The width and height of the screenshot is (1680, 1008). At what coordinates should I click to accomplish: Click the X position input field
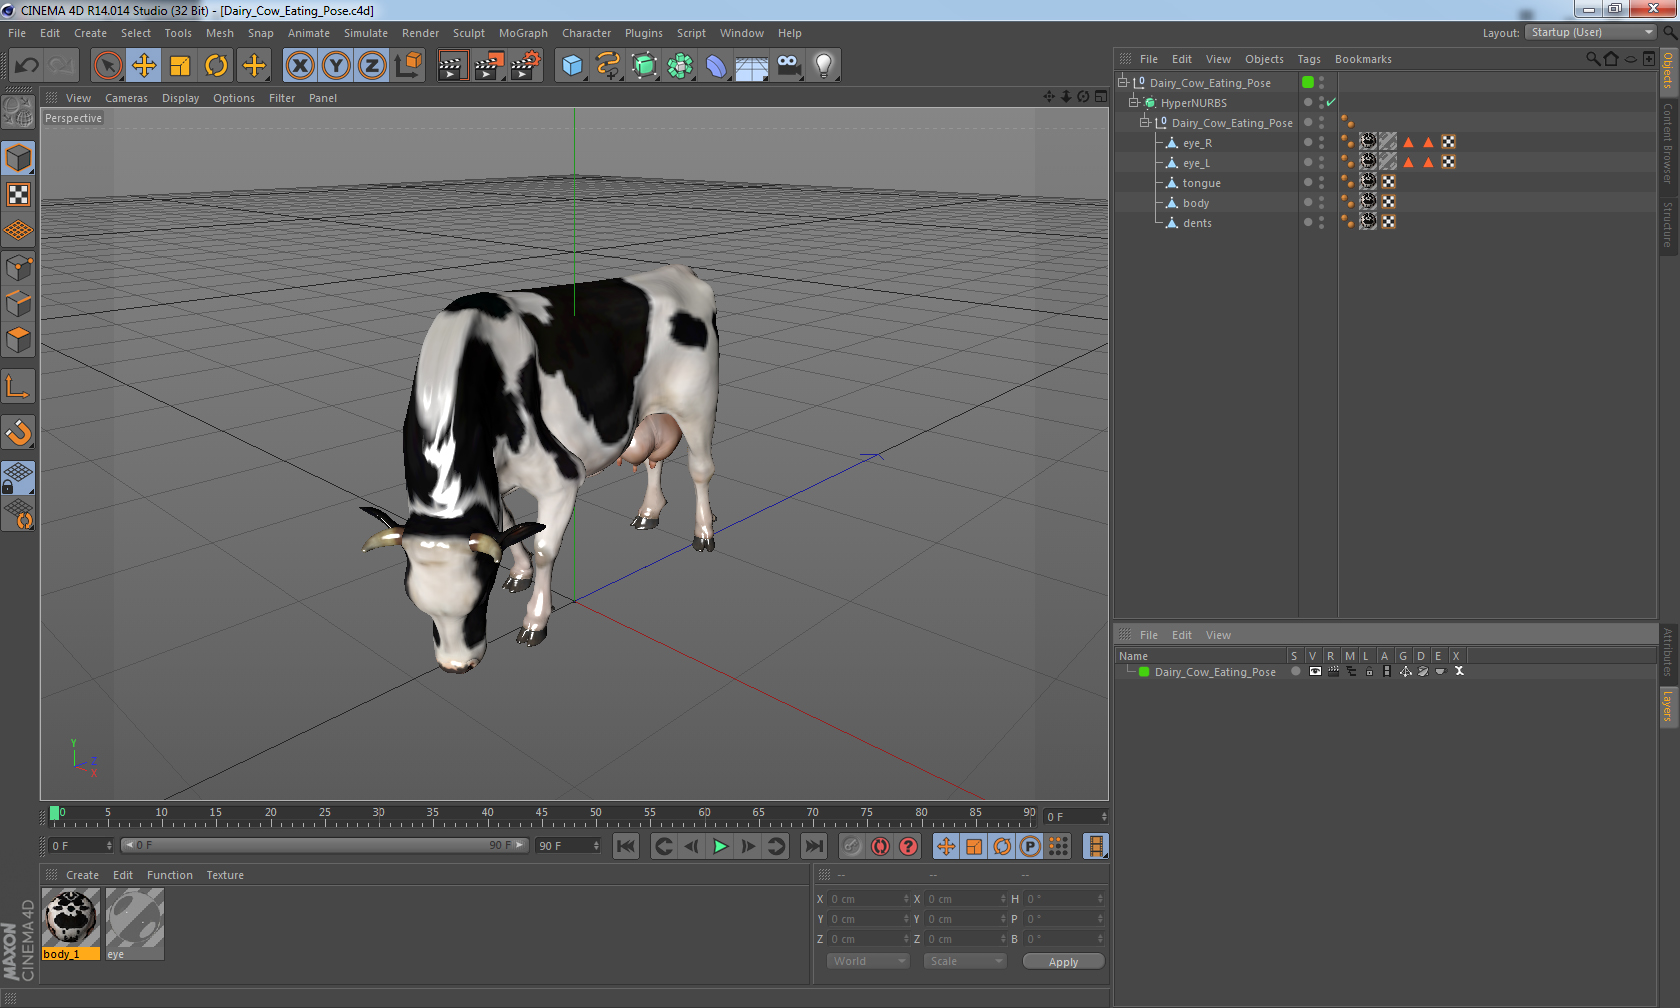868,899
